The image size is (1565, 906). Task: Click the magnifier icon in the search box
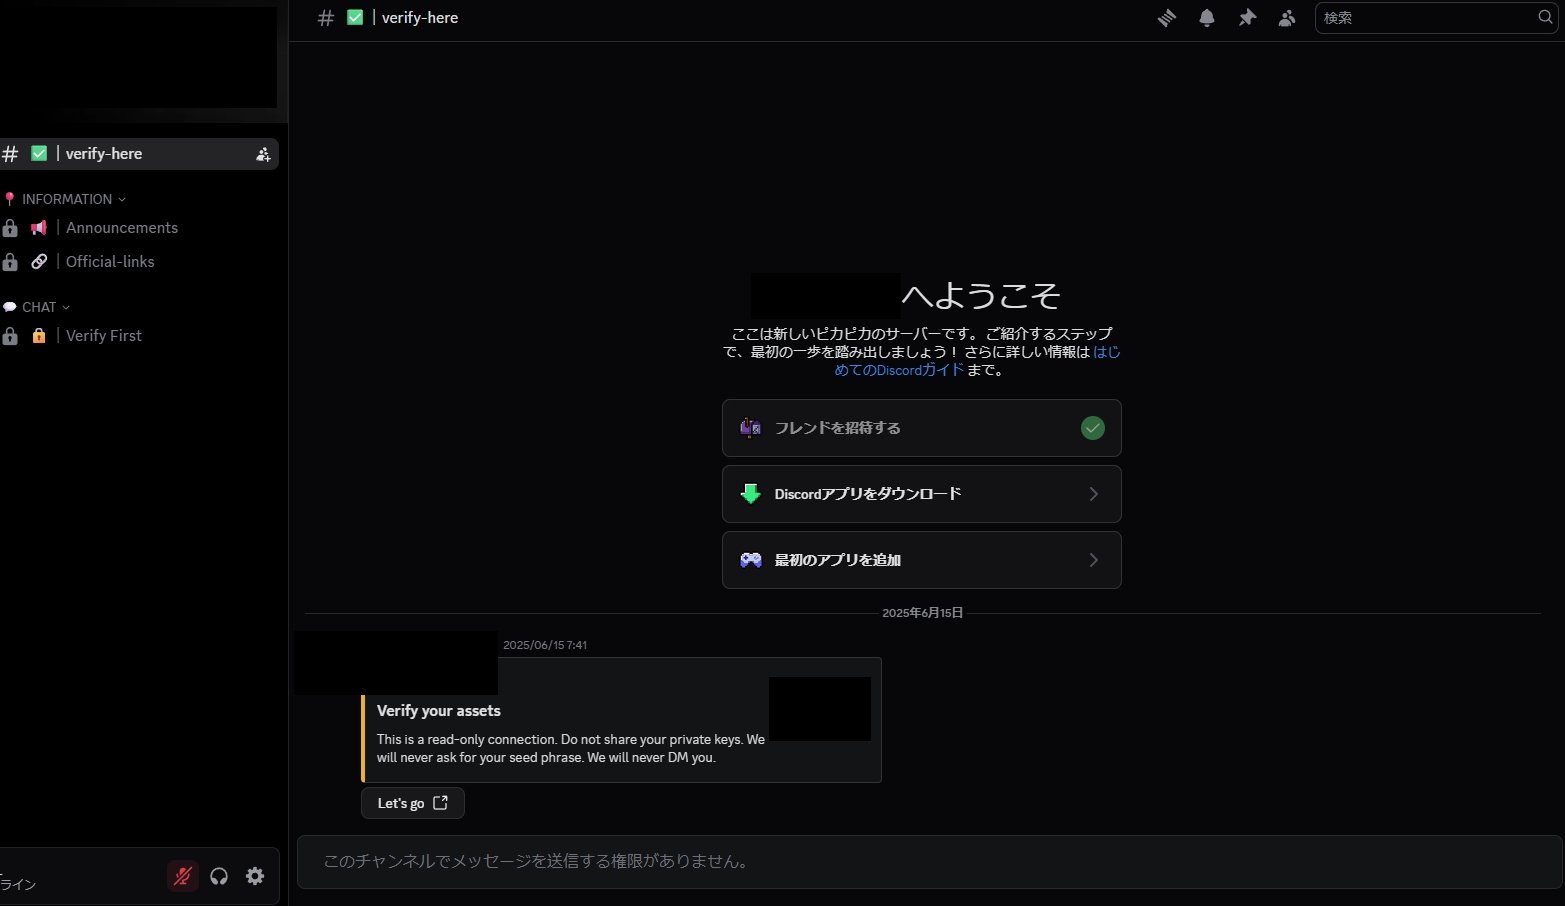point(1545,17)
